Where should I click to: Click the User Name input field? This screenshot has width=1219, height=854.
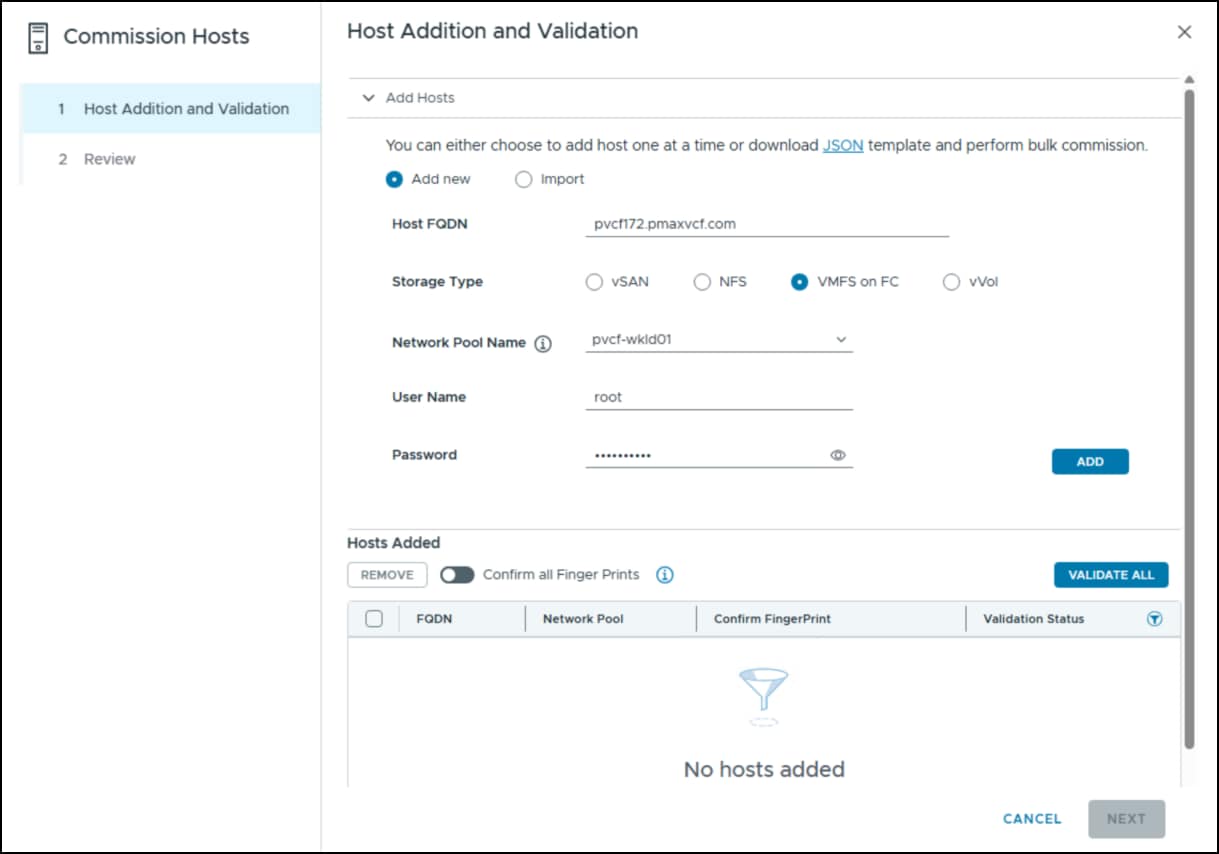[719, 397]
